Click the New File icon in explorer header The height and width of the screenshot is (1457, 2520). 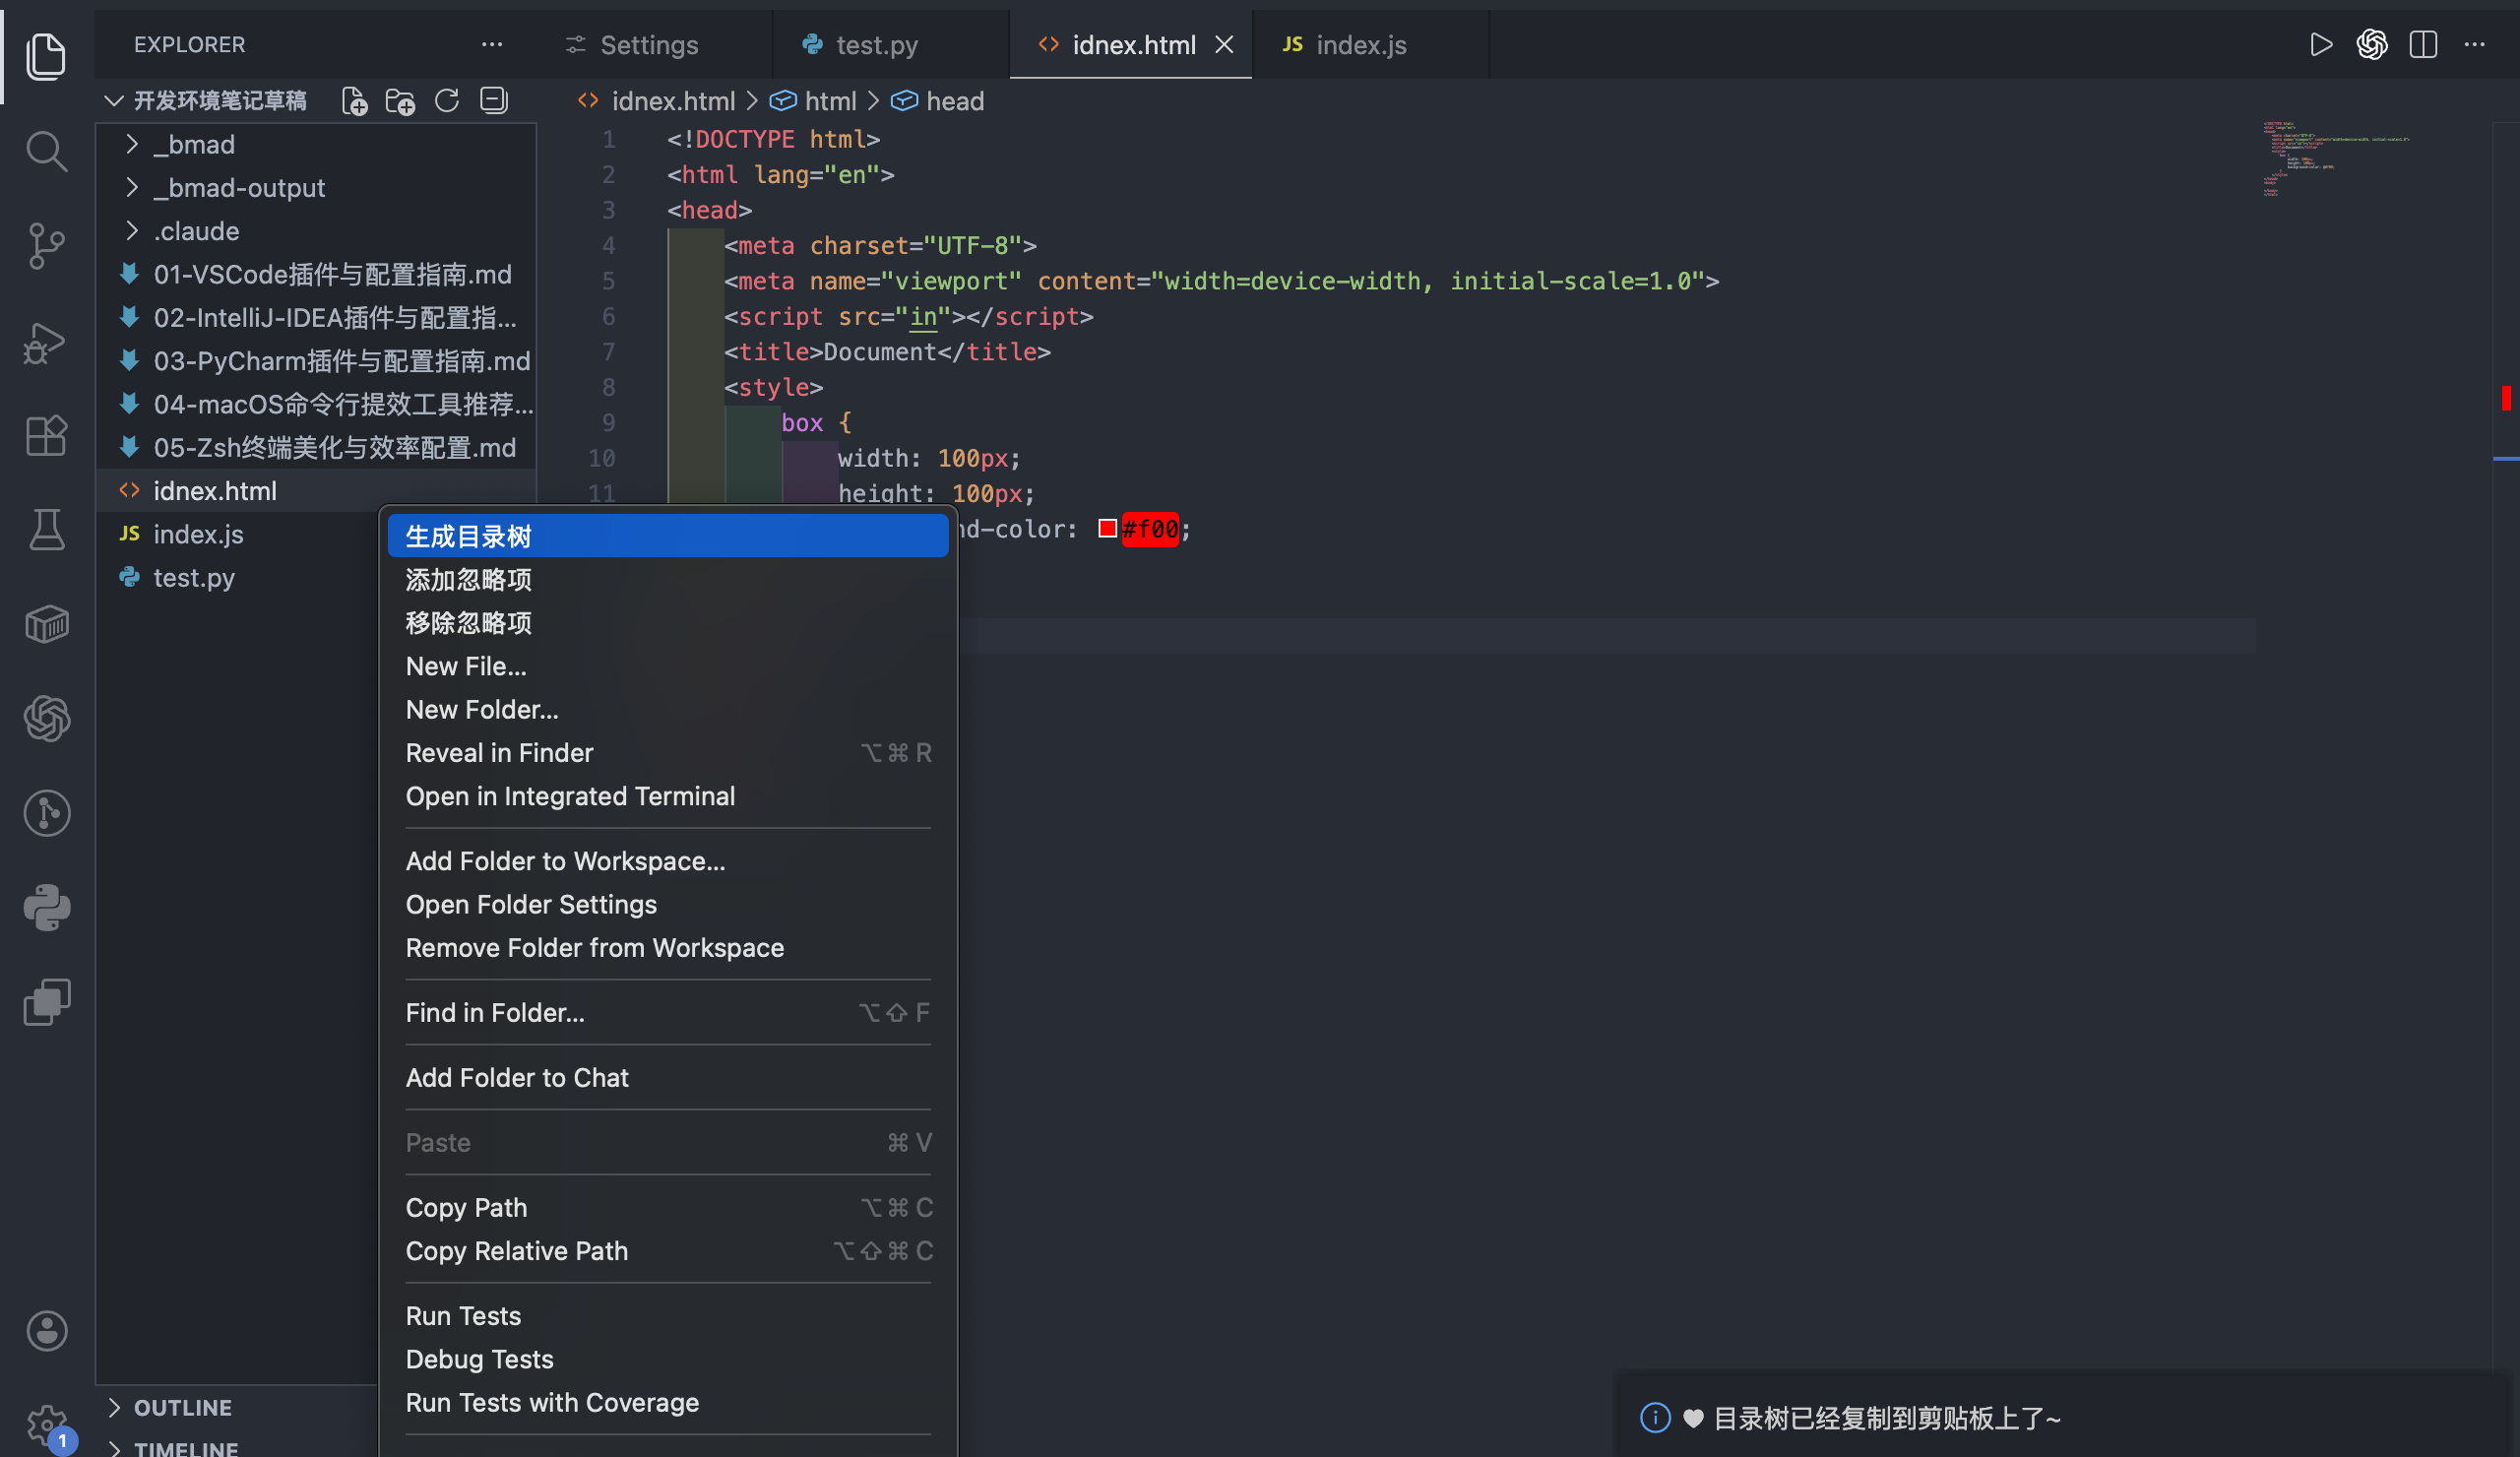[x=354, y=101]
